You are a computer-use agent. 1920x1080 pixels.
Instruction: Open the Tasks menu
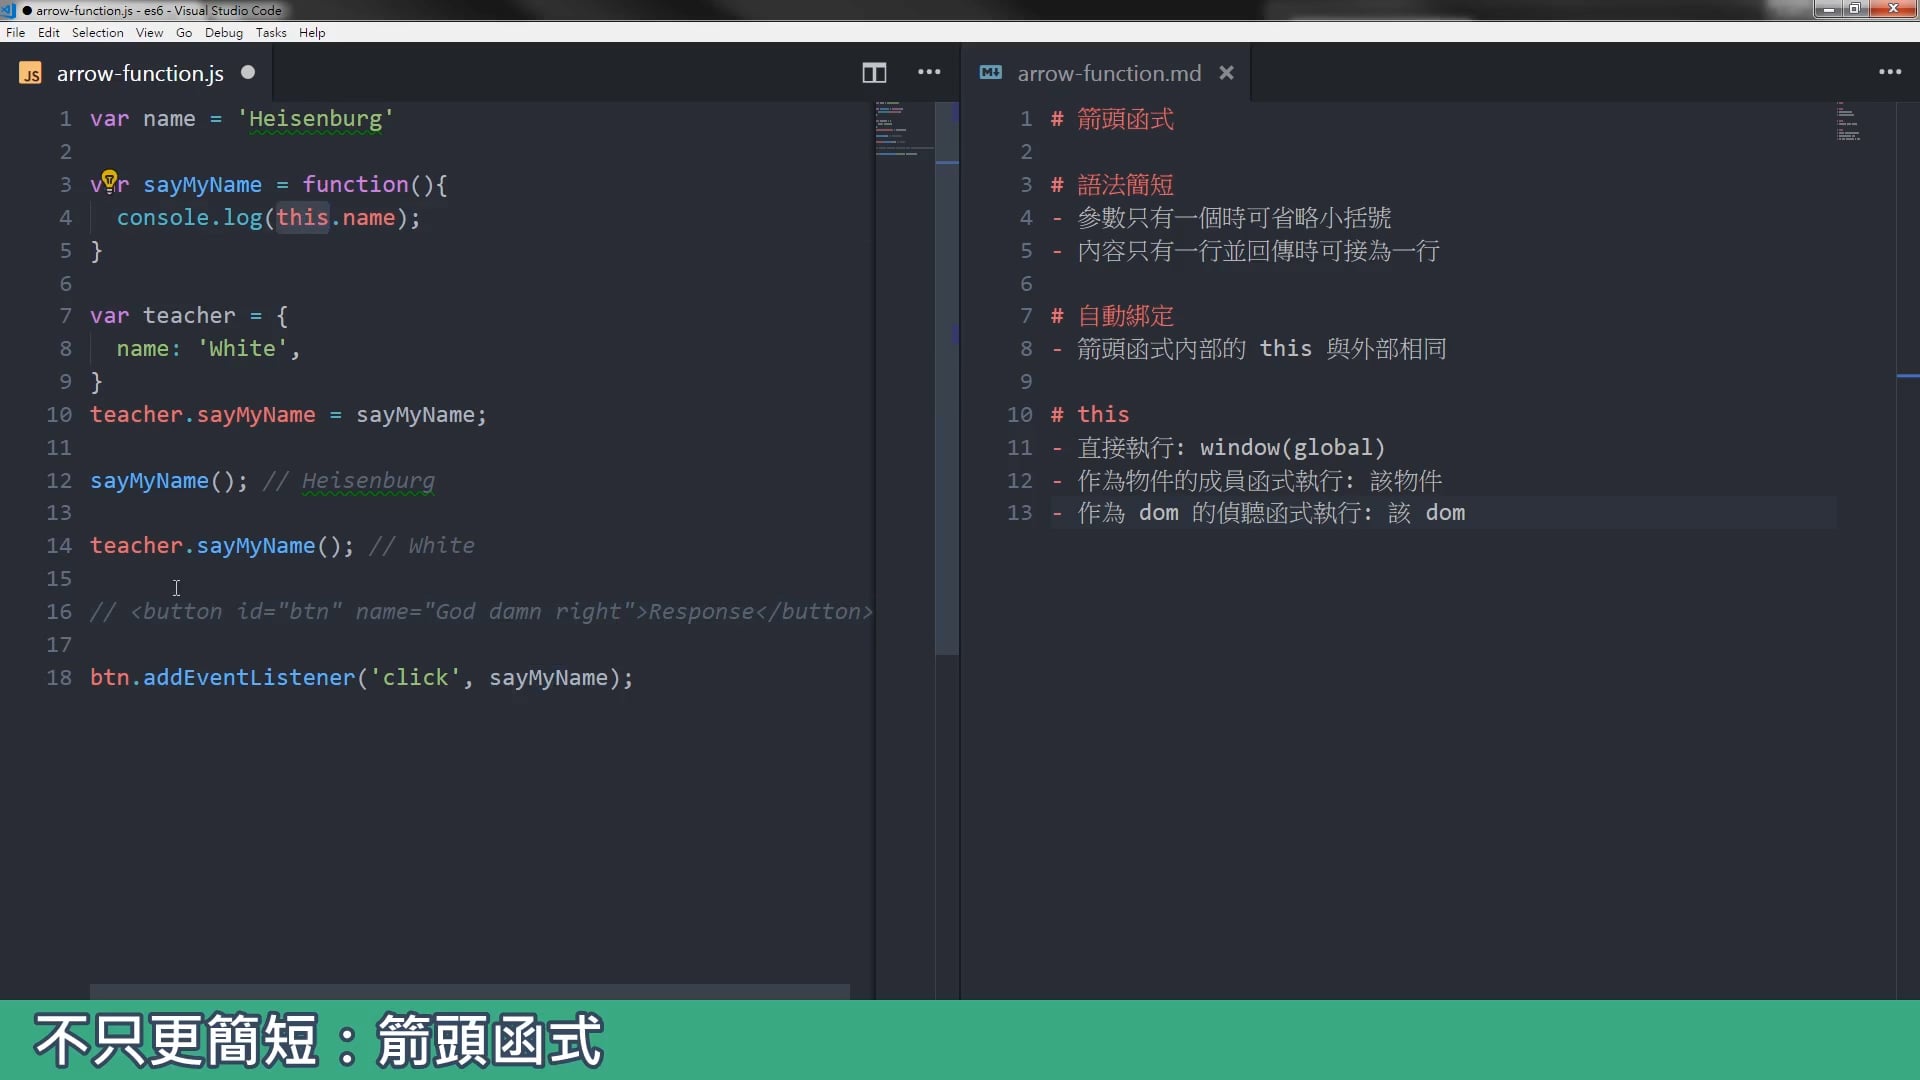click(271, 33)
